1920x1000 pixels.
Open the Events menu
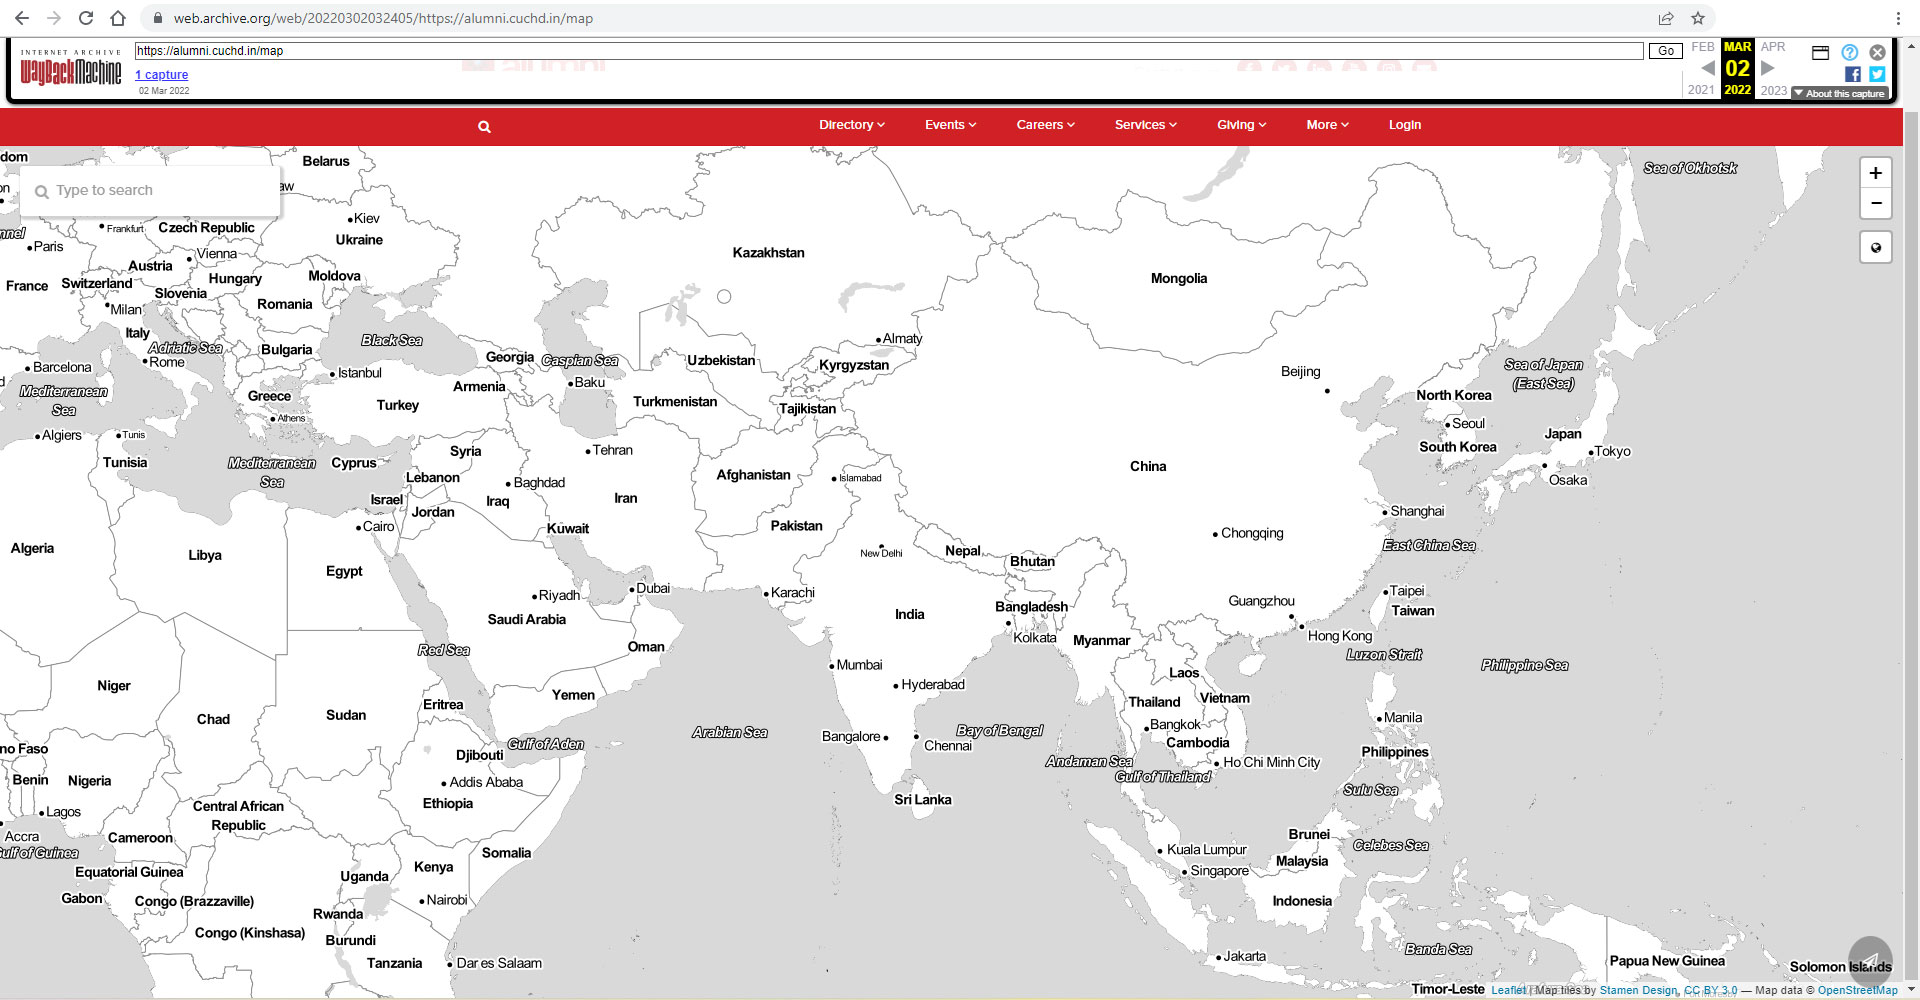[x=951, y=125]
